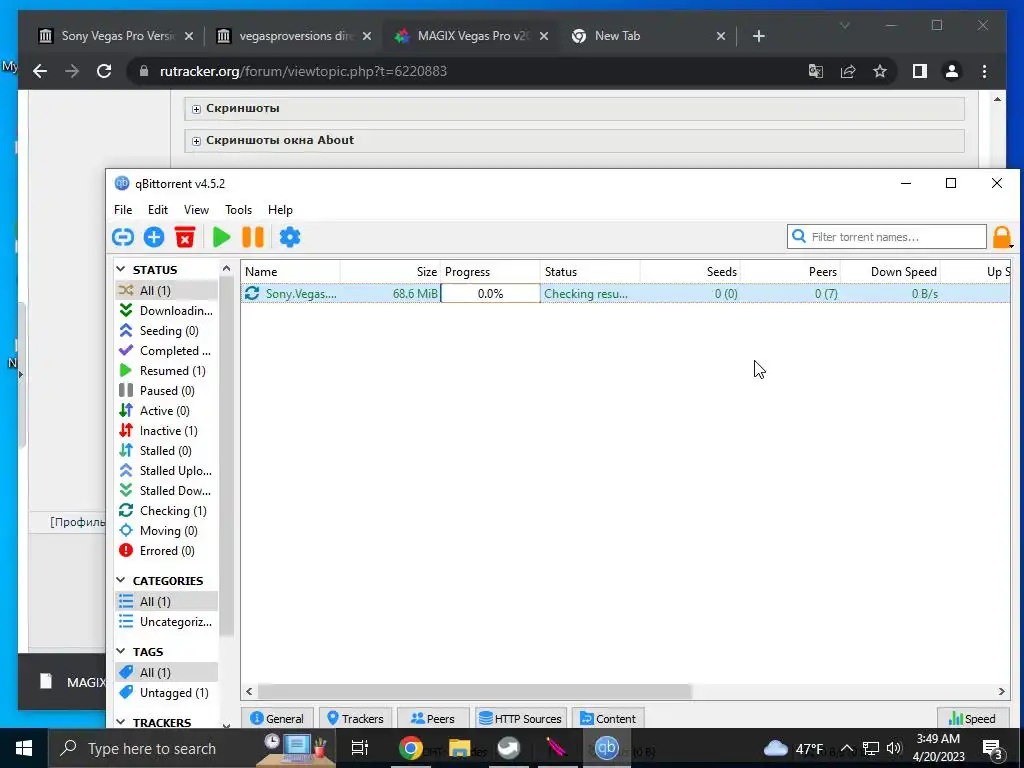Viewport: 1024px width, 768px height.
Task: Sort torrents by Down Speed column
Action: [889, 272]
